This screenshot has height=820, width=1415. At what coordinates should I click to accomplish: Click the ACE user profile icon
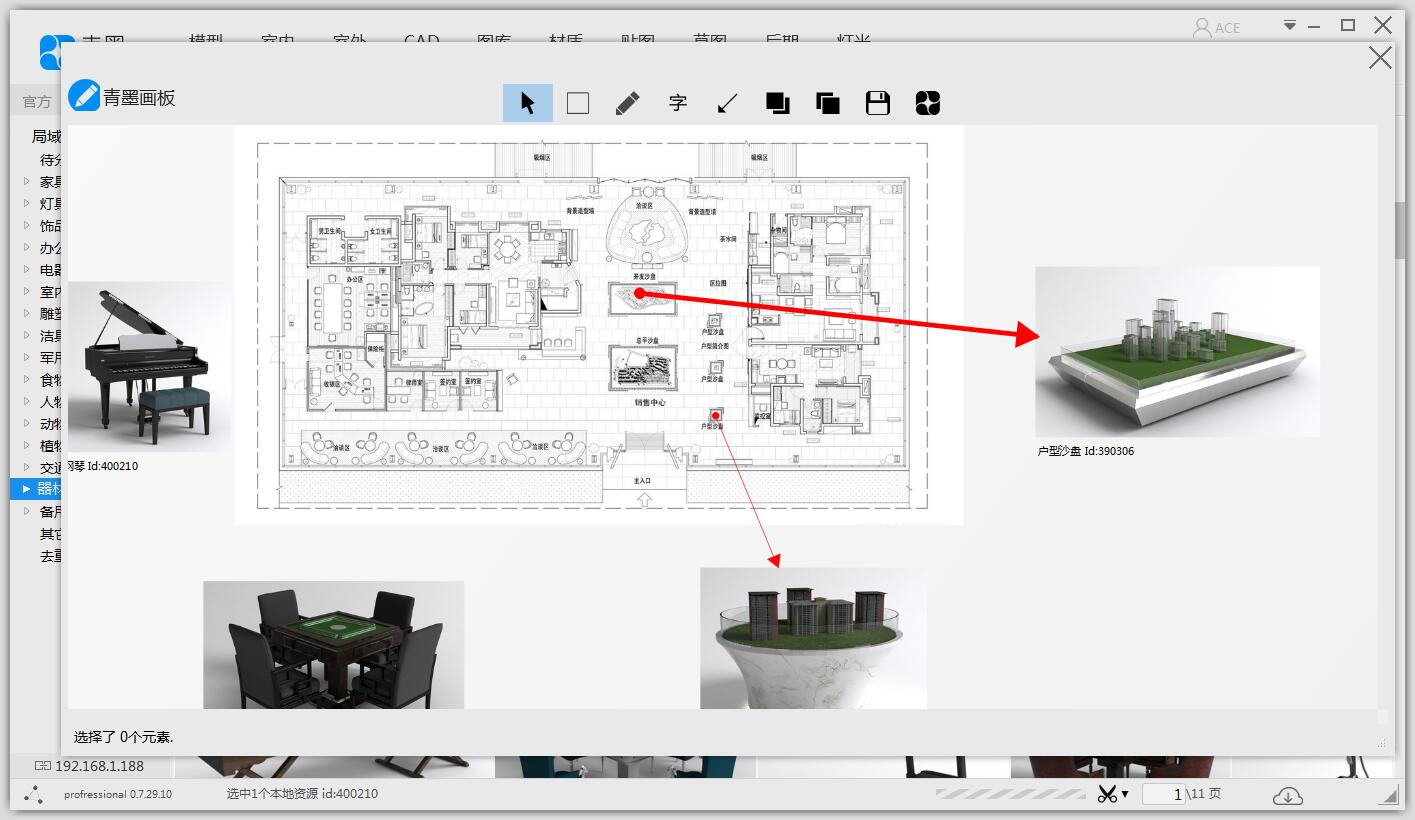tap(1202, 28)
